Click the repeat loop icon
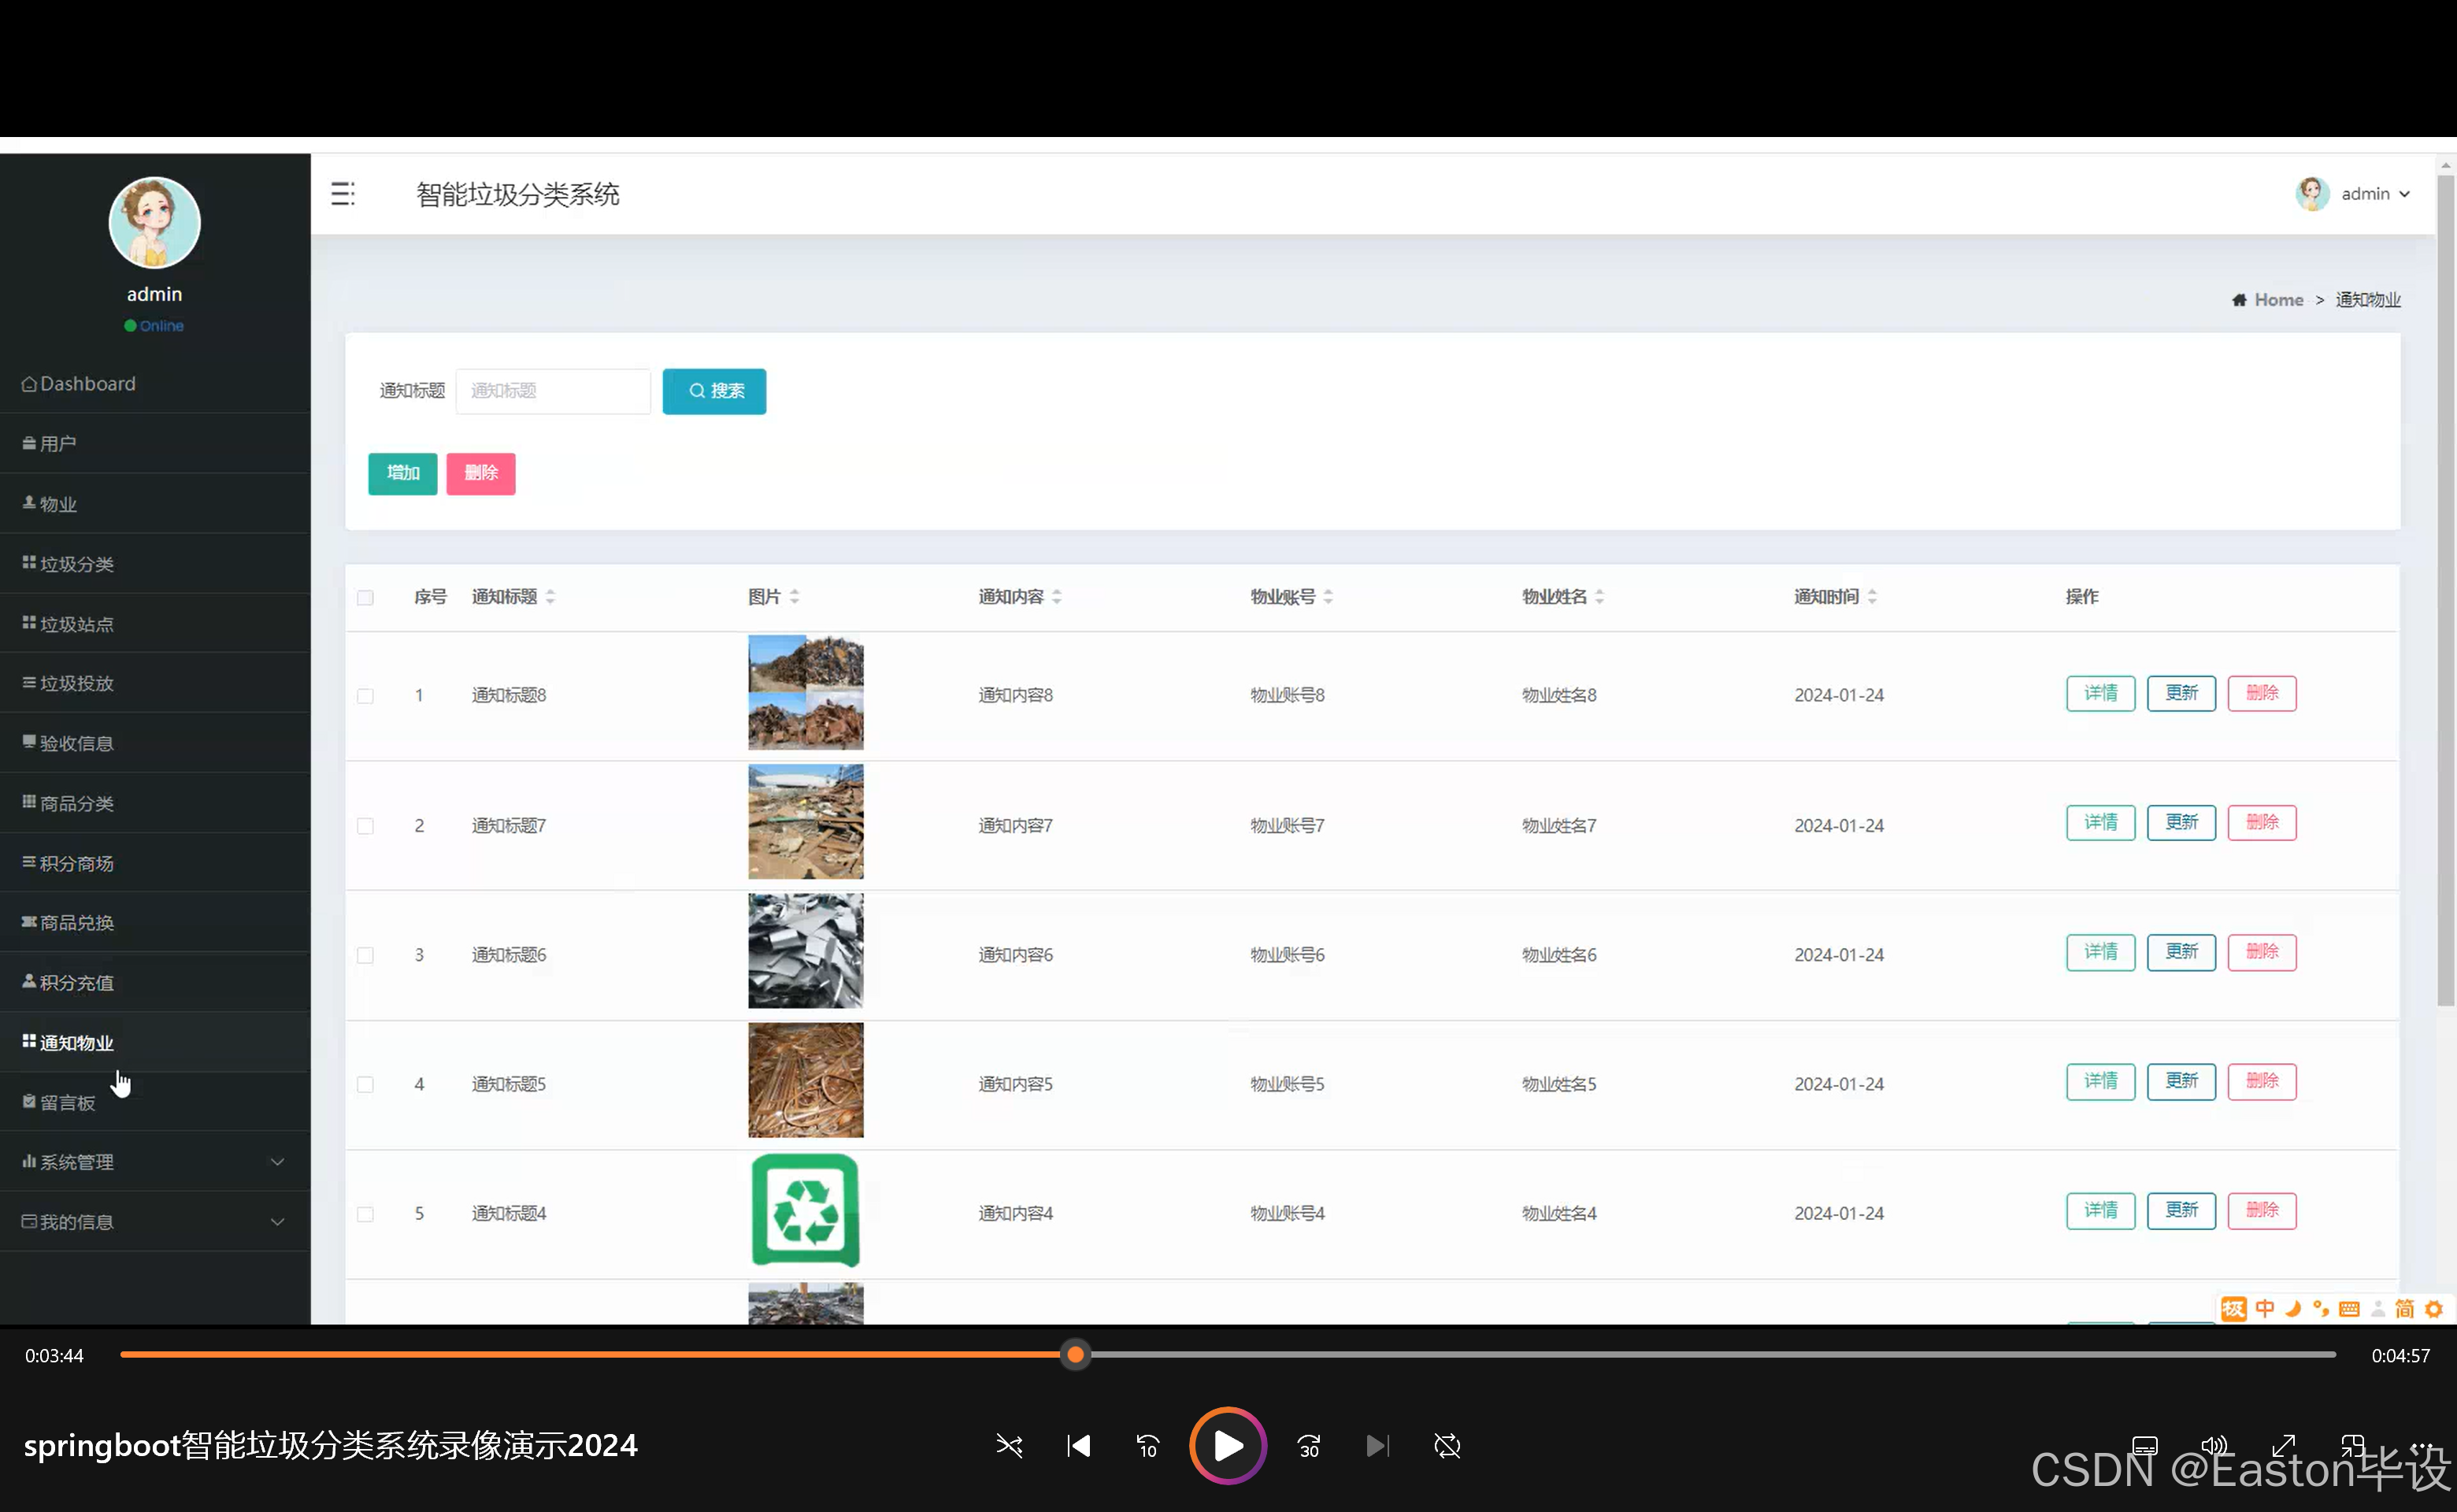Image resolution: width=2457 pixels, height=1512 pixels. [x=1447, y=1445]
